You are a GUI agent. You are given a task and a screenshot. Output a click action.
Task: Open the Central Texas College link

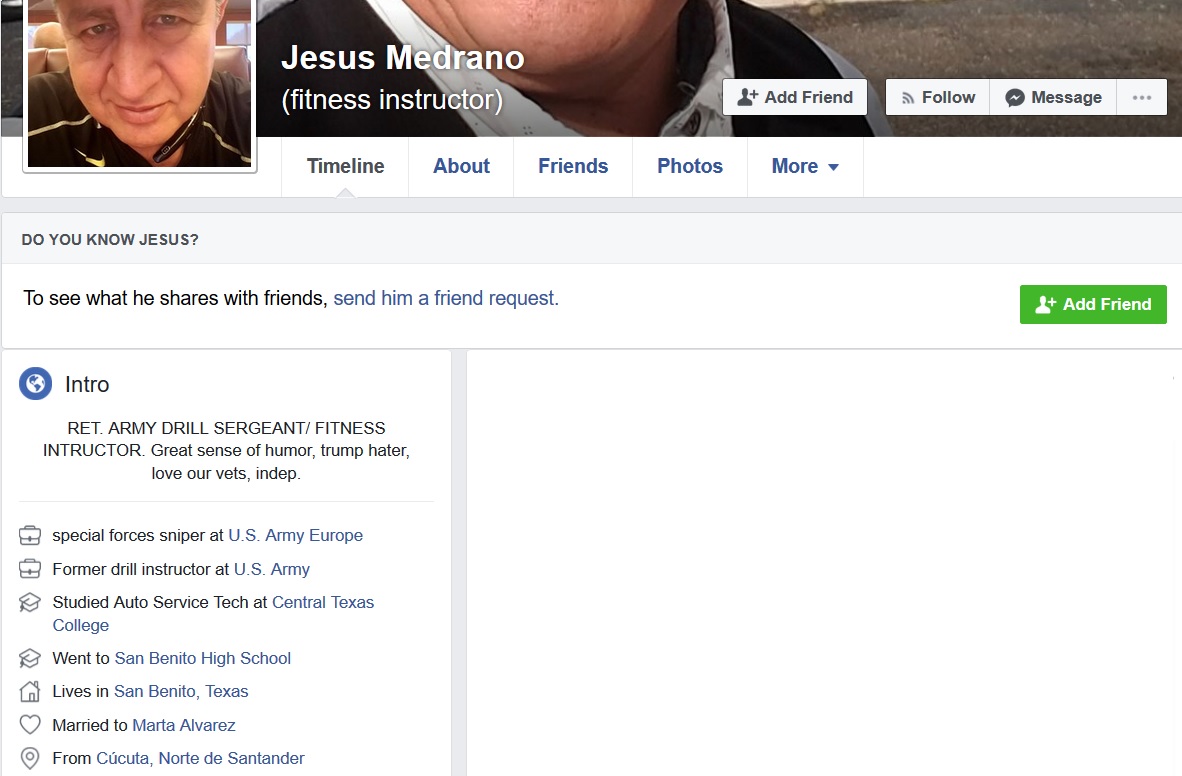(x=322, y=603)
